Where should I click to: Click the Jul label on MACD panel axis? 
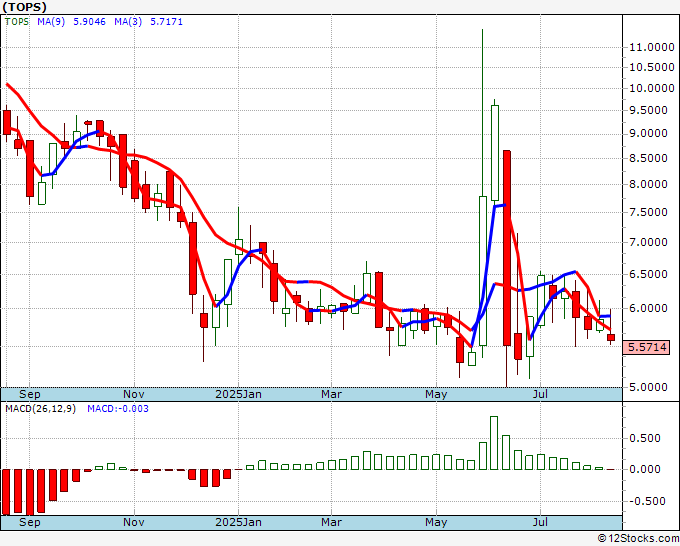541,522
